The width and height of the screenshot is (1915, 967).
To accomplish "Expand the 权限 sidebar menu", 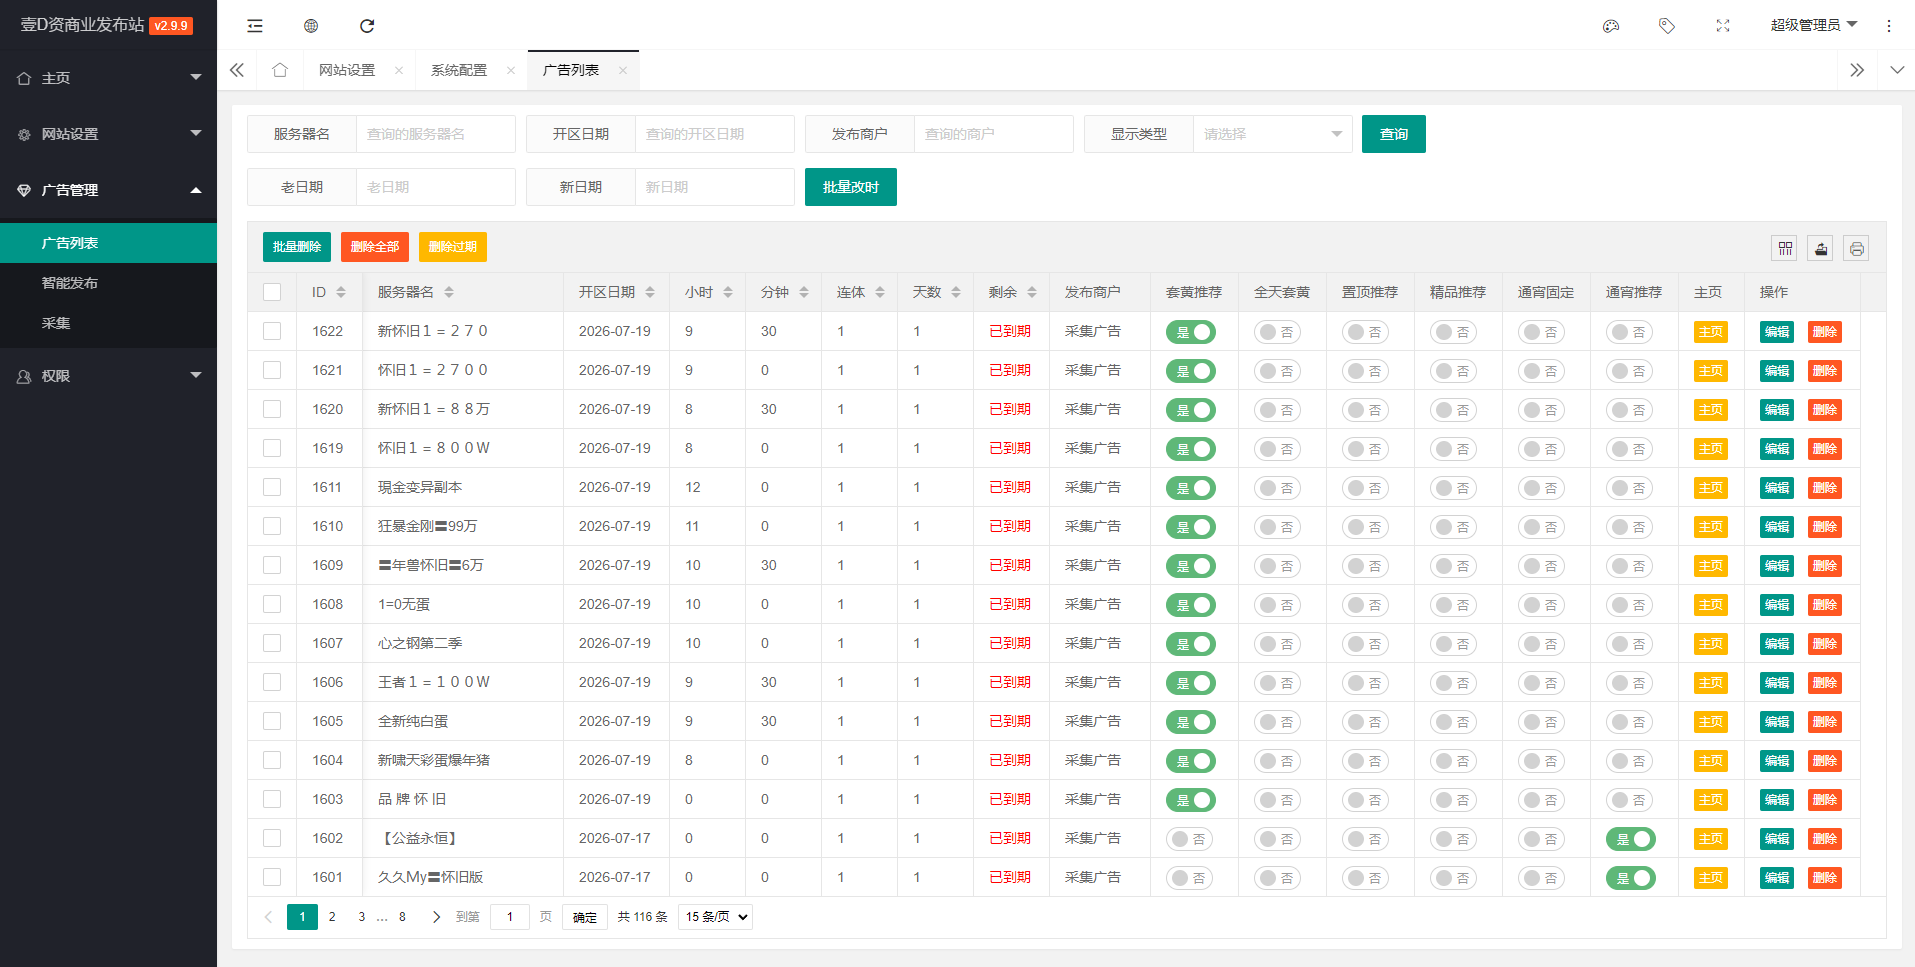I will pyautogui.click(x=108, y=376).
